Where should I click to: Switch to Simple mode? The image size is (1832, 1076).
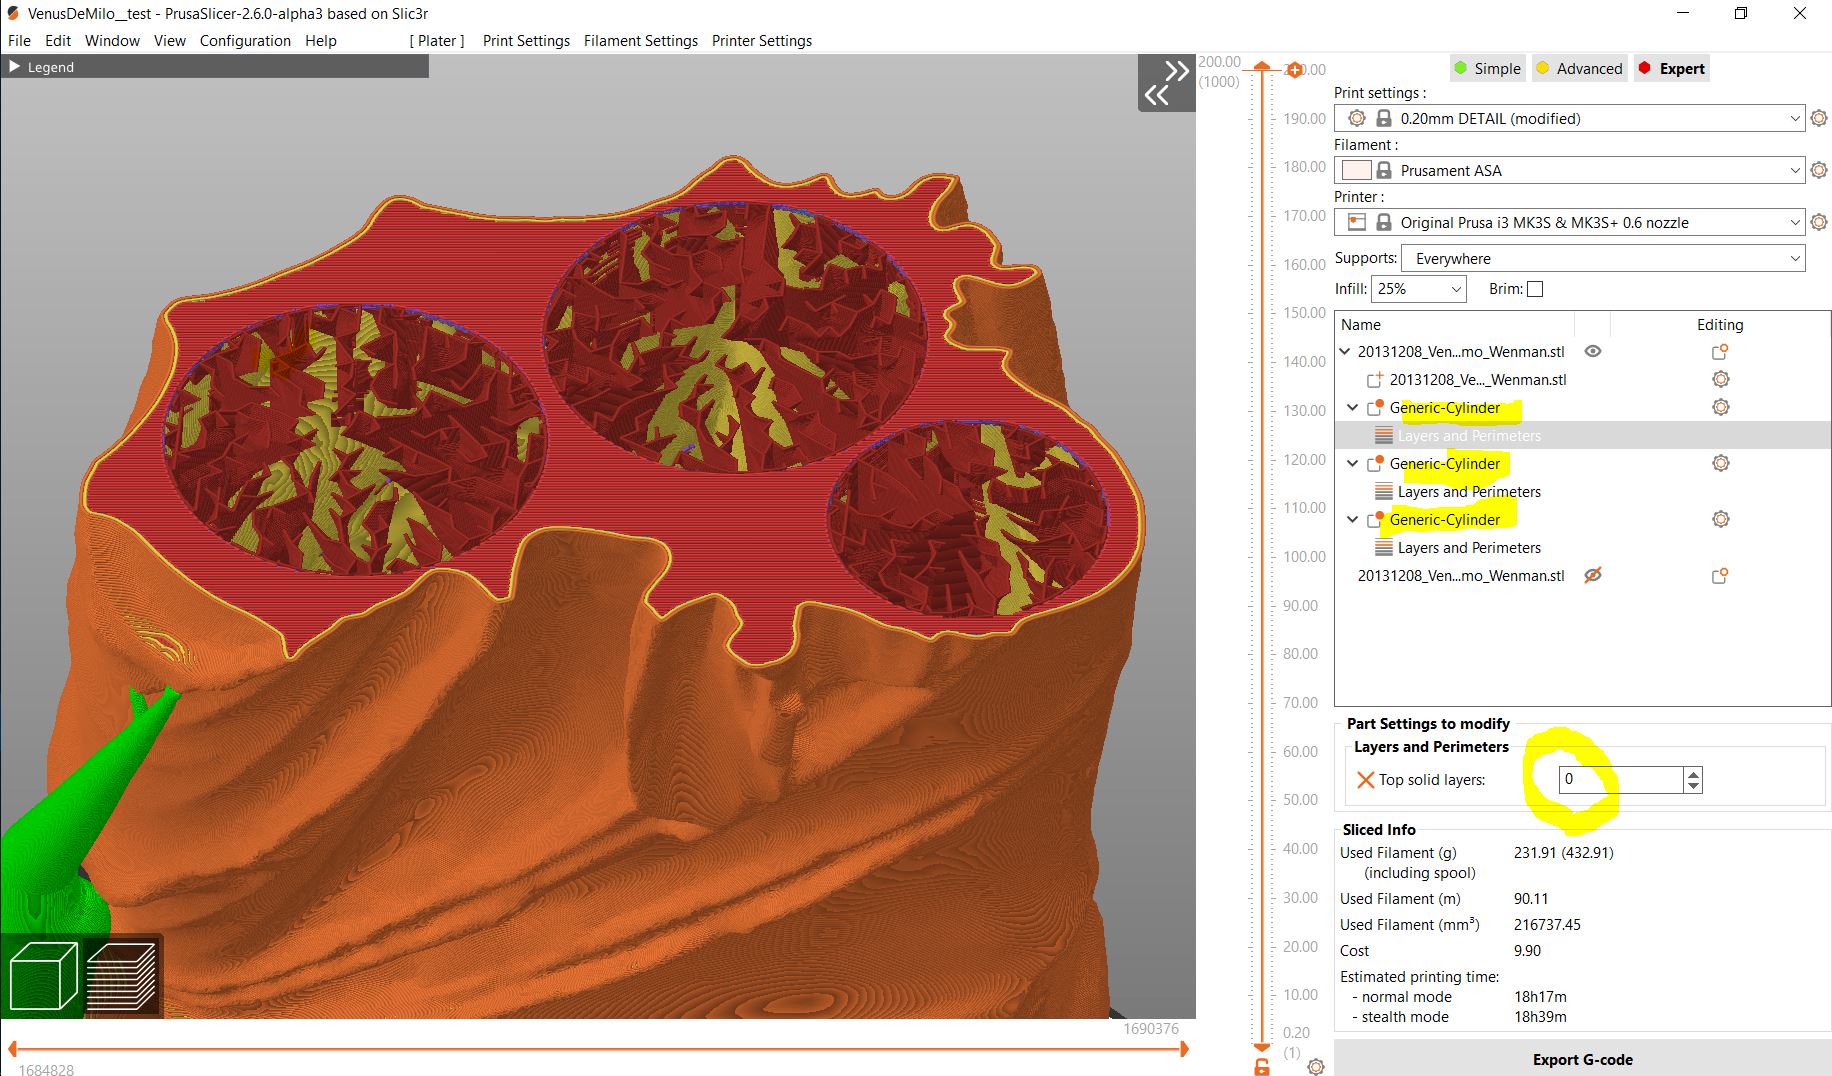1487,68
